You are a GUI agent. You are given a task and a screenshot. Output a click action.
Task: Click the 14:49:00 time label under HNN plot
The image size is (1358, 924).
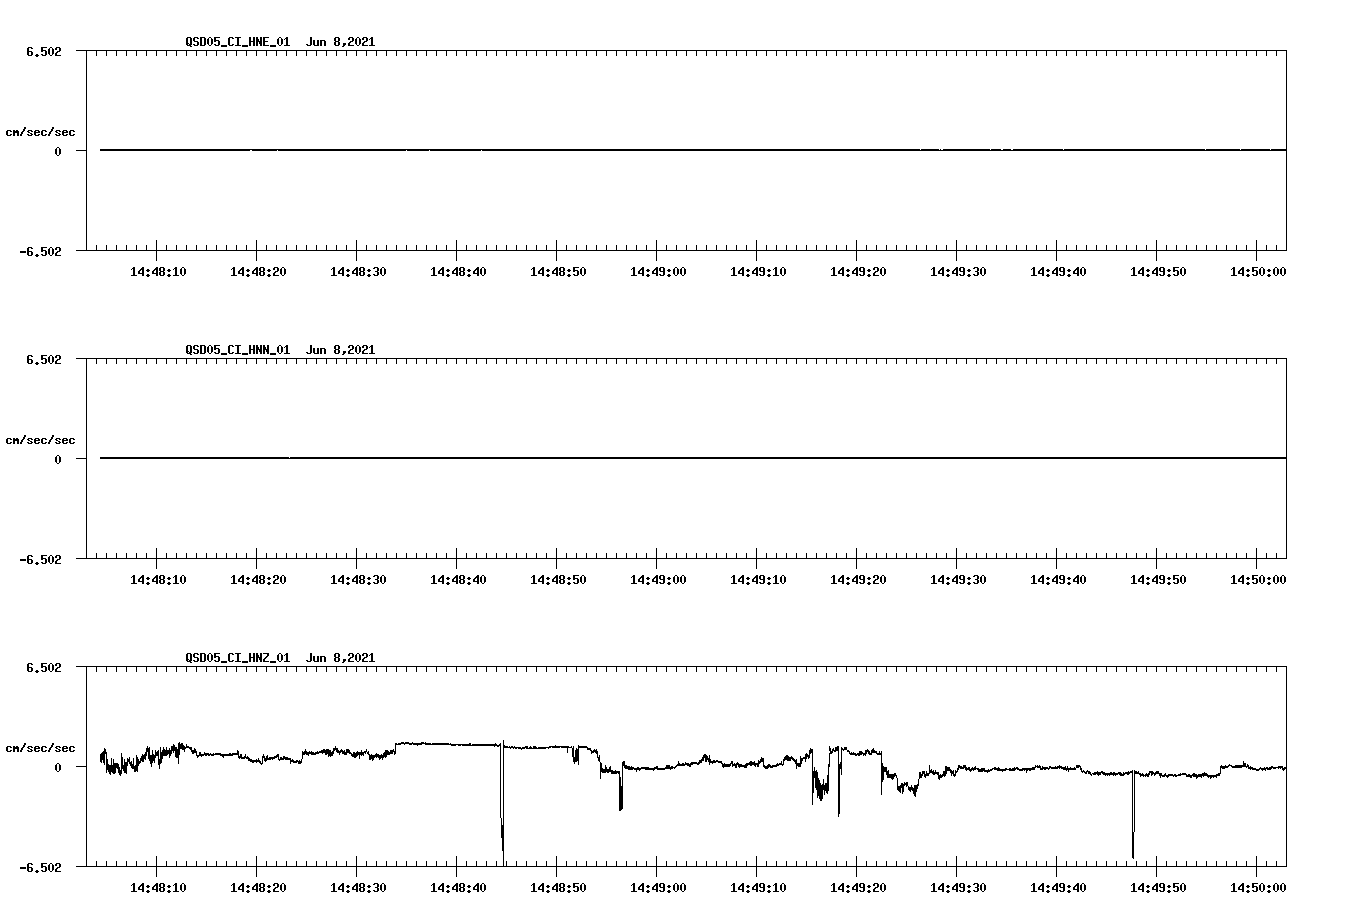tap(658, 580)
